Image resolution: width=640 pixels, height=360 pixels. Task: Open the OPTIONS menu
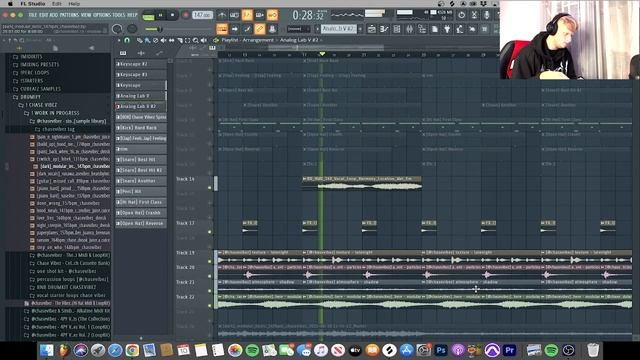click(x=102, y=15)
